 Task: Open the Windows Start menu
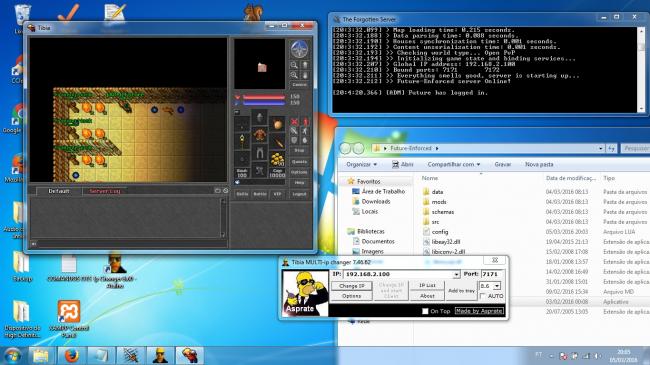click(12, 356)
